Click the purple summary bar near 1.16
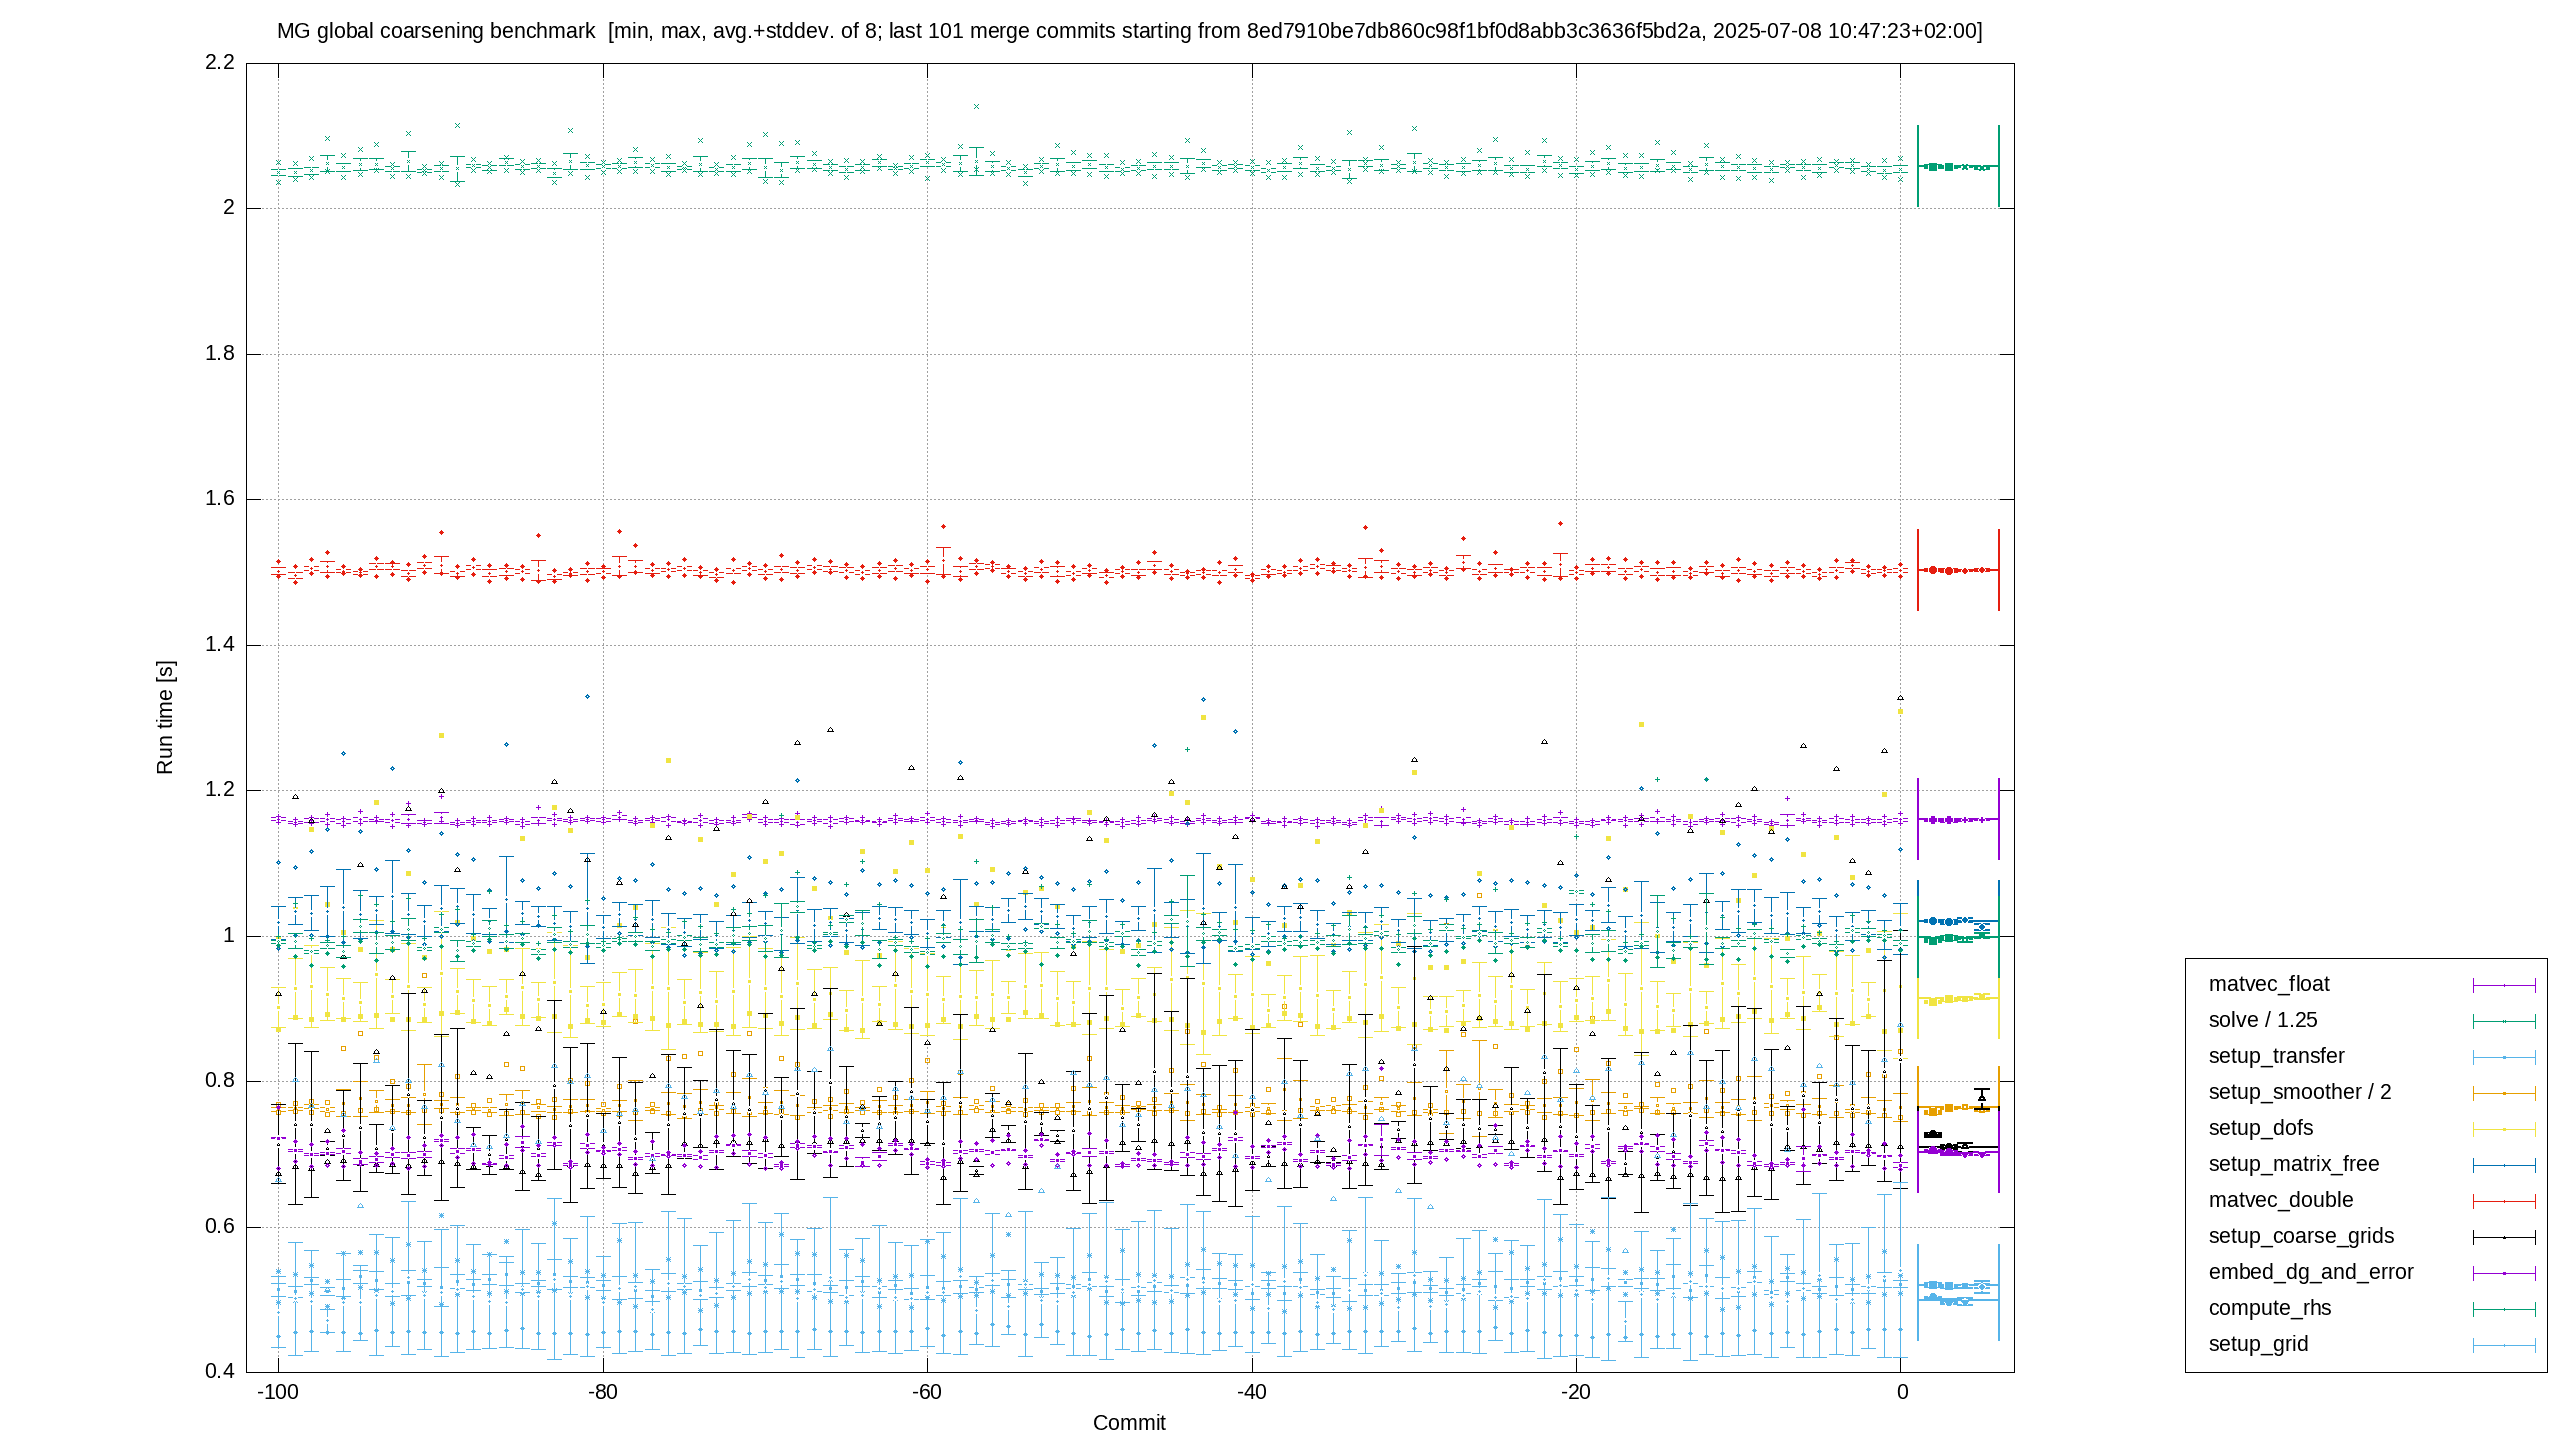Image resolution: width=2560 pixels, height=1440 pixels. 1958,819
